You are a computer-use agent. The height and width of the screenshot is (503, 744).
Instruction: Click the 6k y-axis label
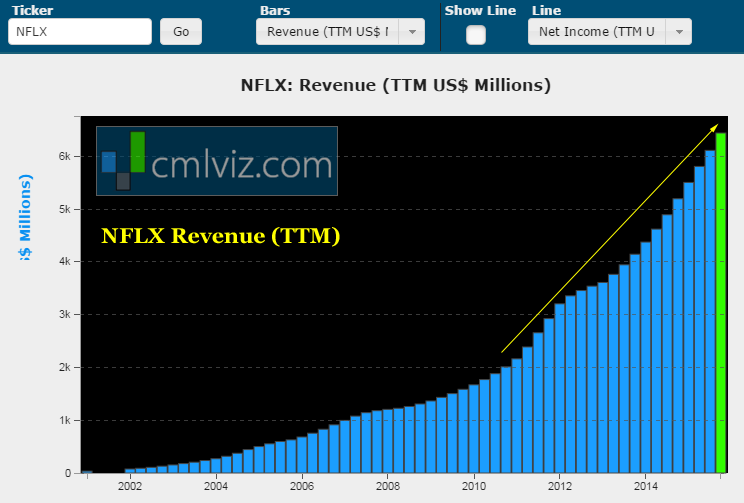[x=65, y=156]
